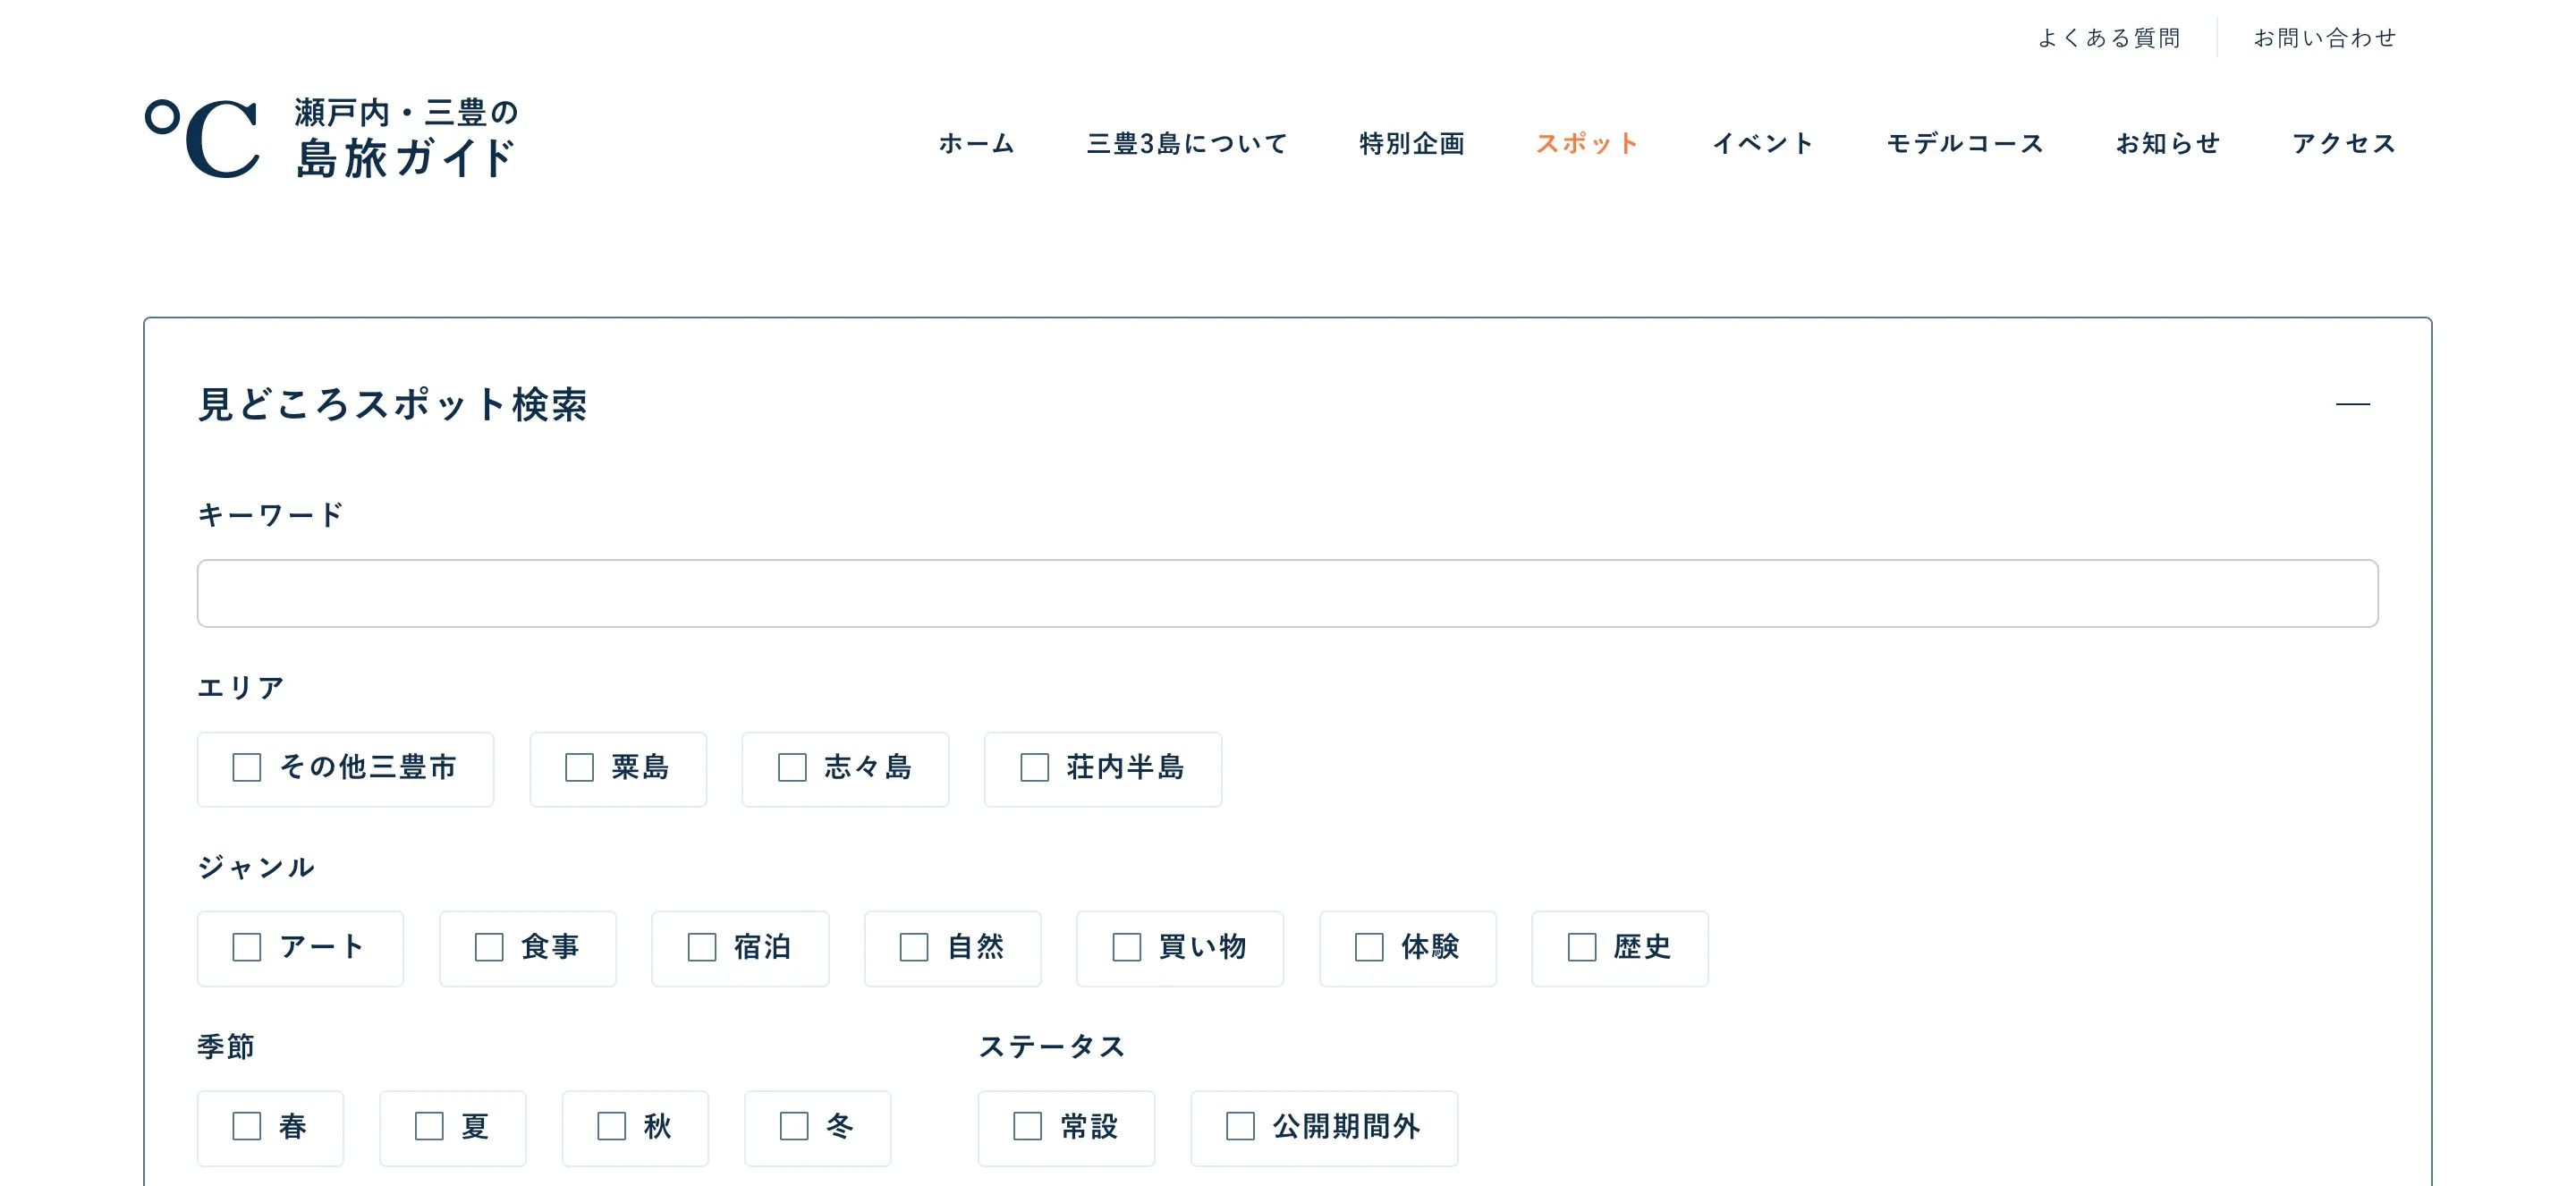Enable the 冬 season filter
The width and height of the screenshot is (2576, 1186).
click(x=794, y=1126)
